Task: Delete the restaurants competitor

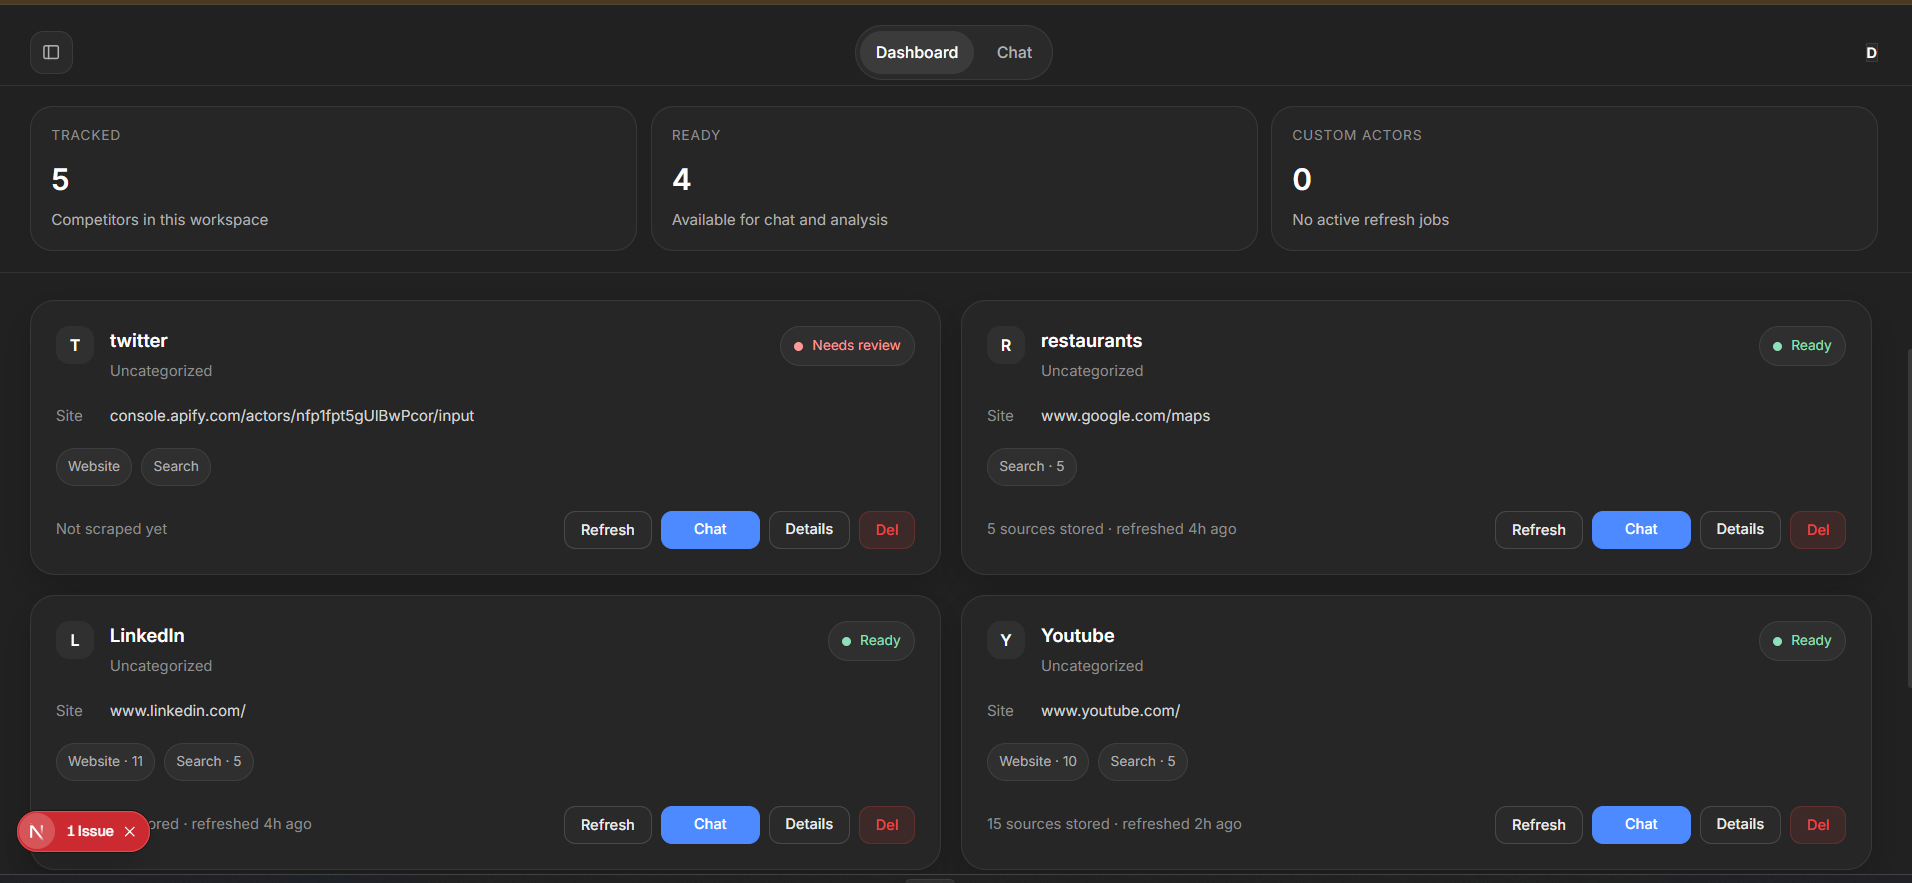Action: pos(1818,530)
